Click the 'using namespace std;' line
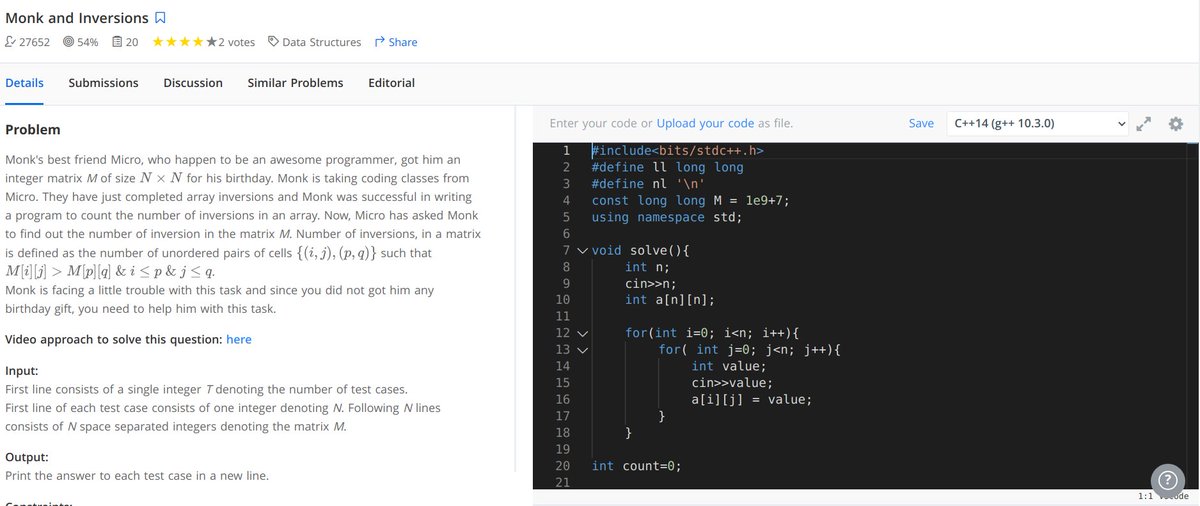The height and width of the screenshot is (506, 1200). (667, 217)
